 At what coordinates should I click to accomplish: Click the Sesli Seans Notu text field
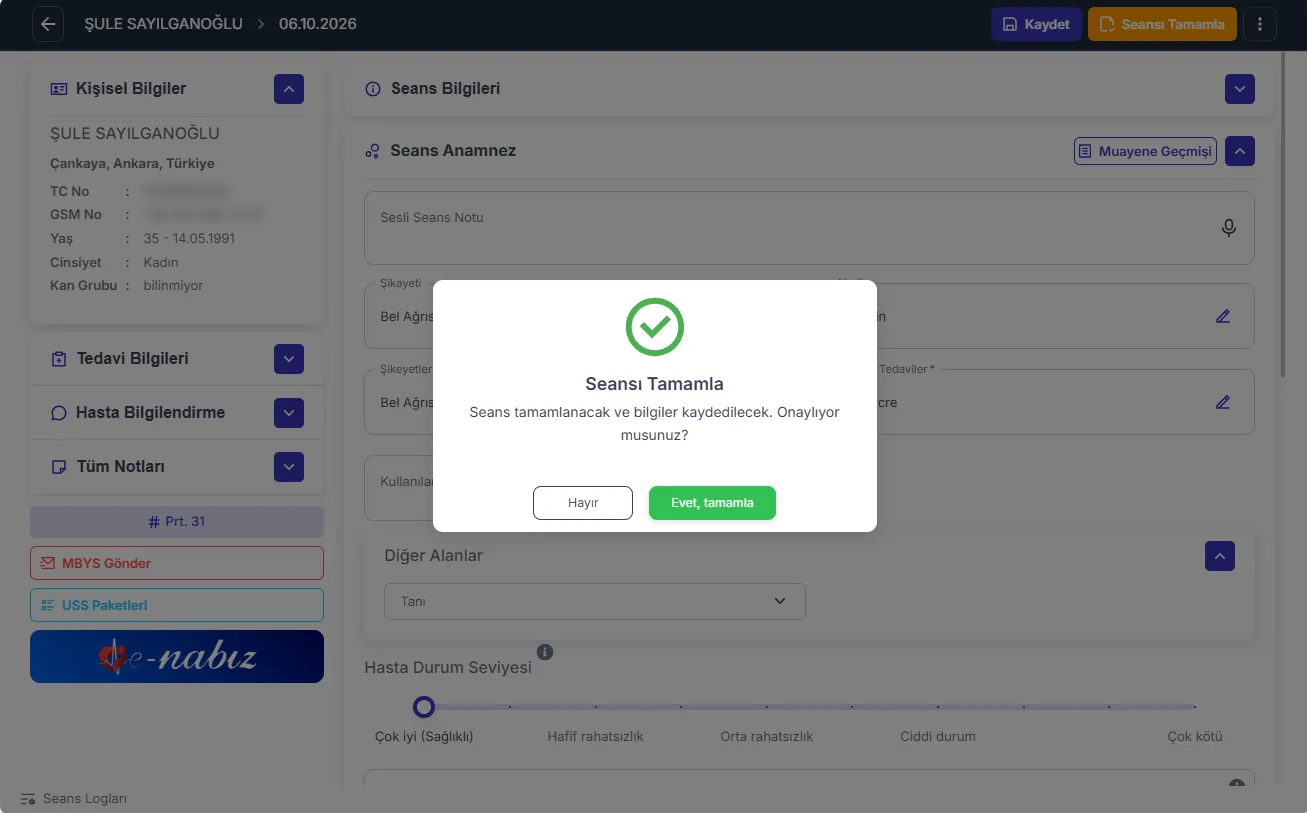coord(809,228)
